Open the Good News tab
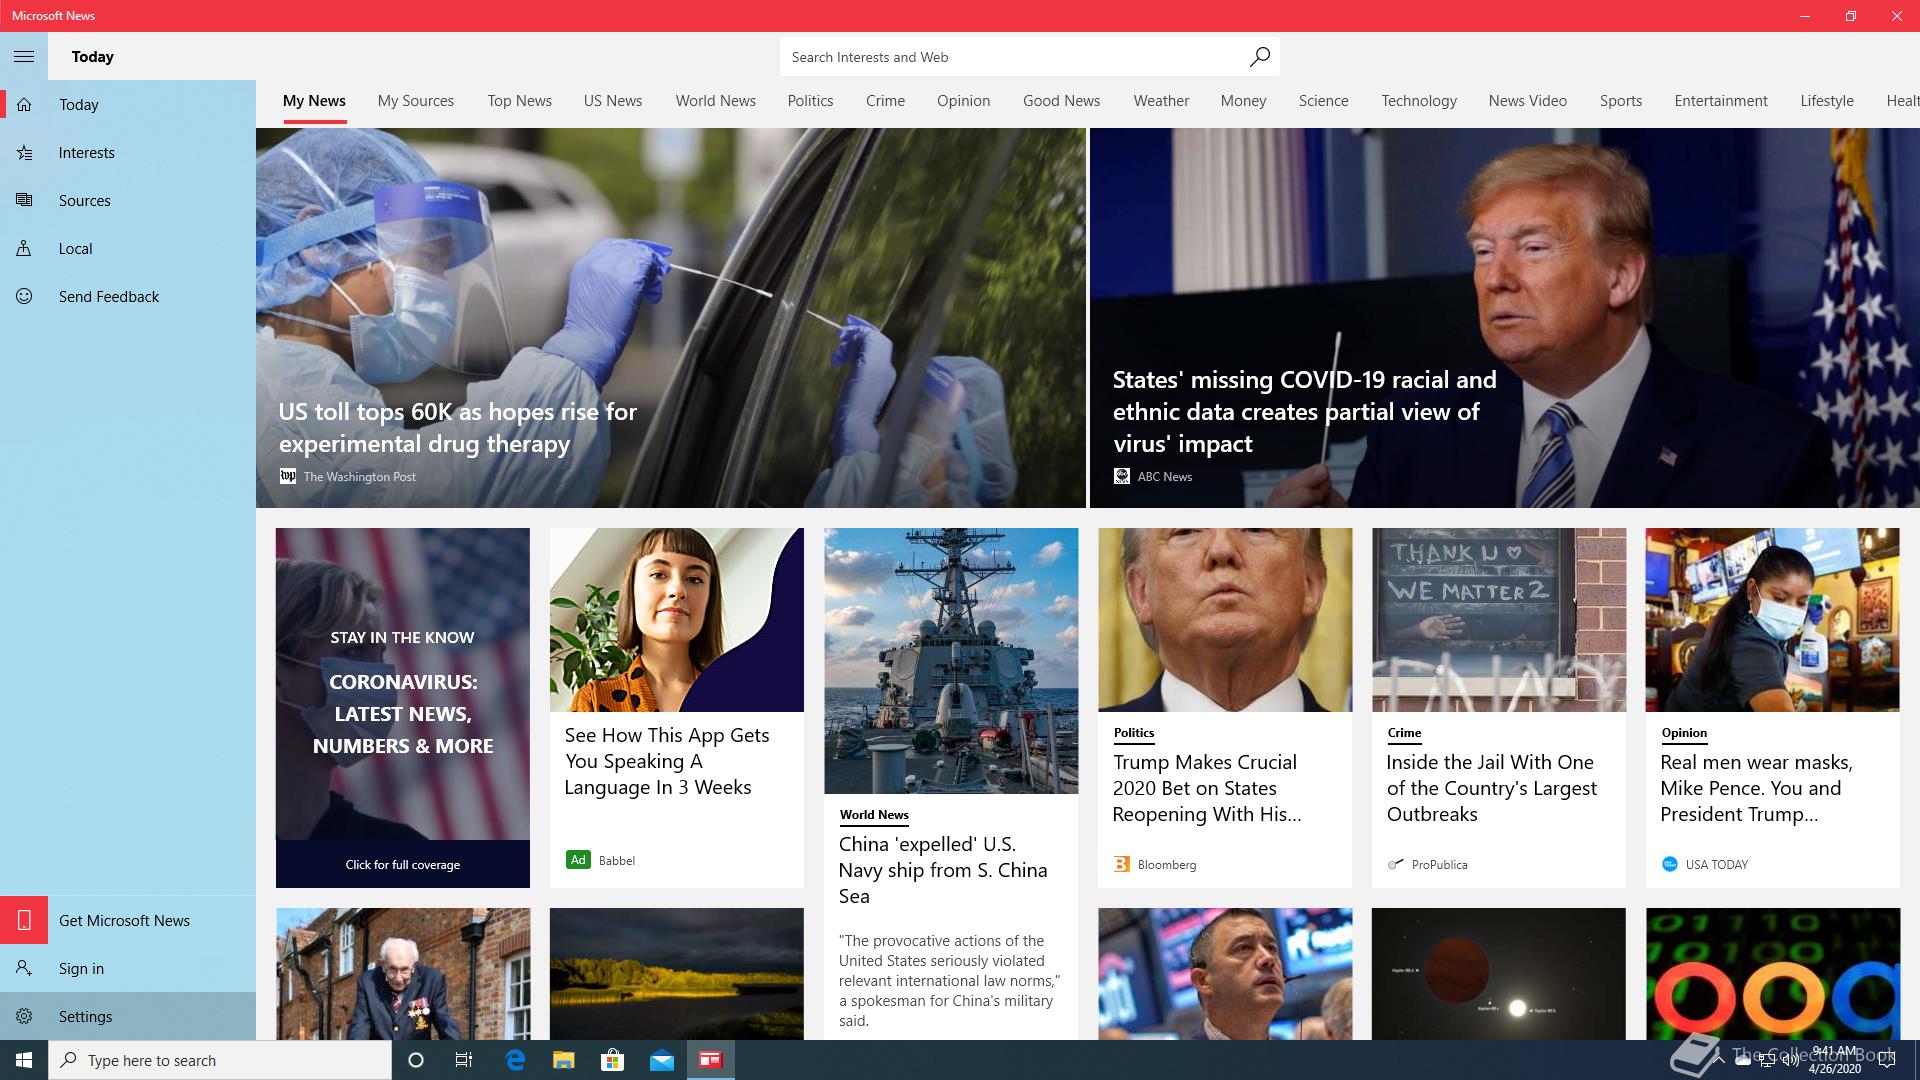The height and width of the screenshot is (1080, 1920). click(x=1062, y=101)
